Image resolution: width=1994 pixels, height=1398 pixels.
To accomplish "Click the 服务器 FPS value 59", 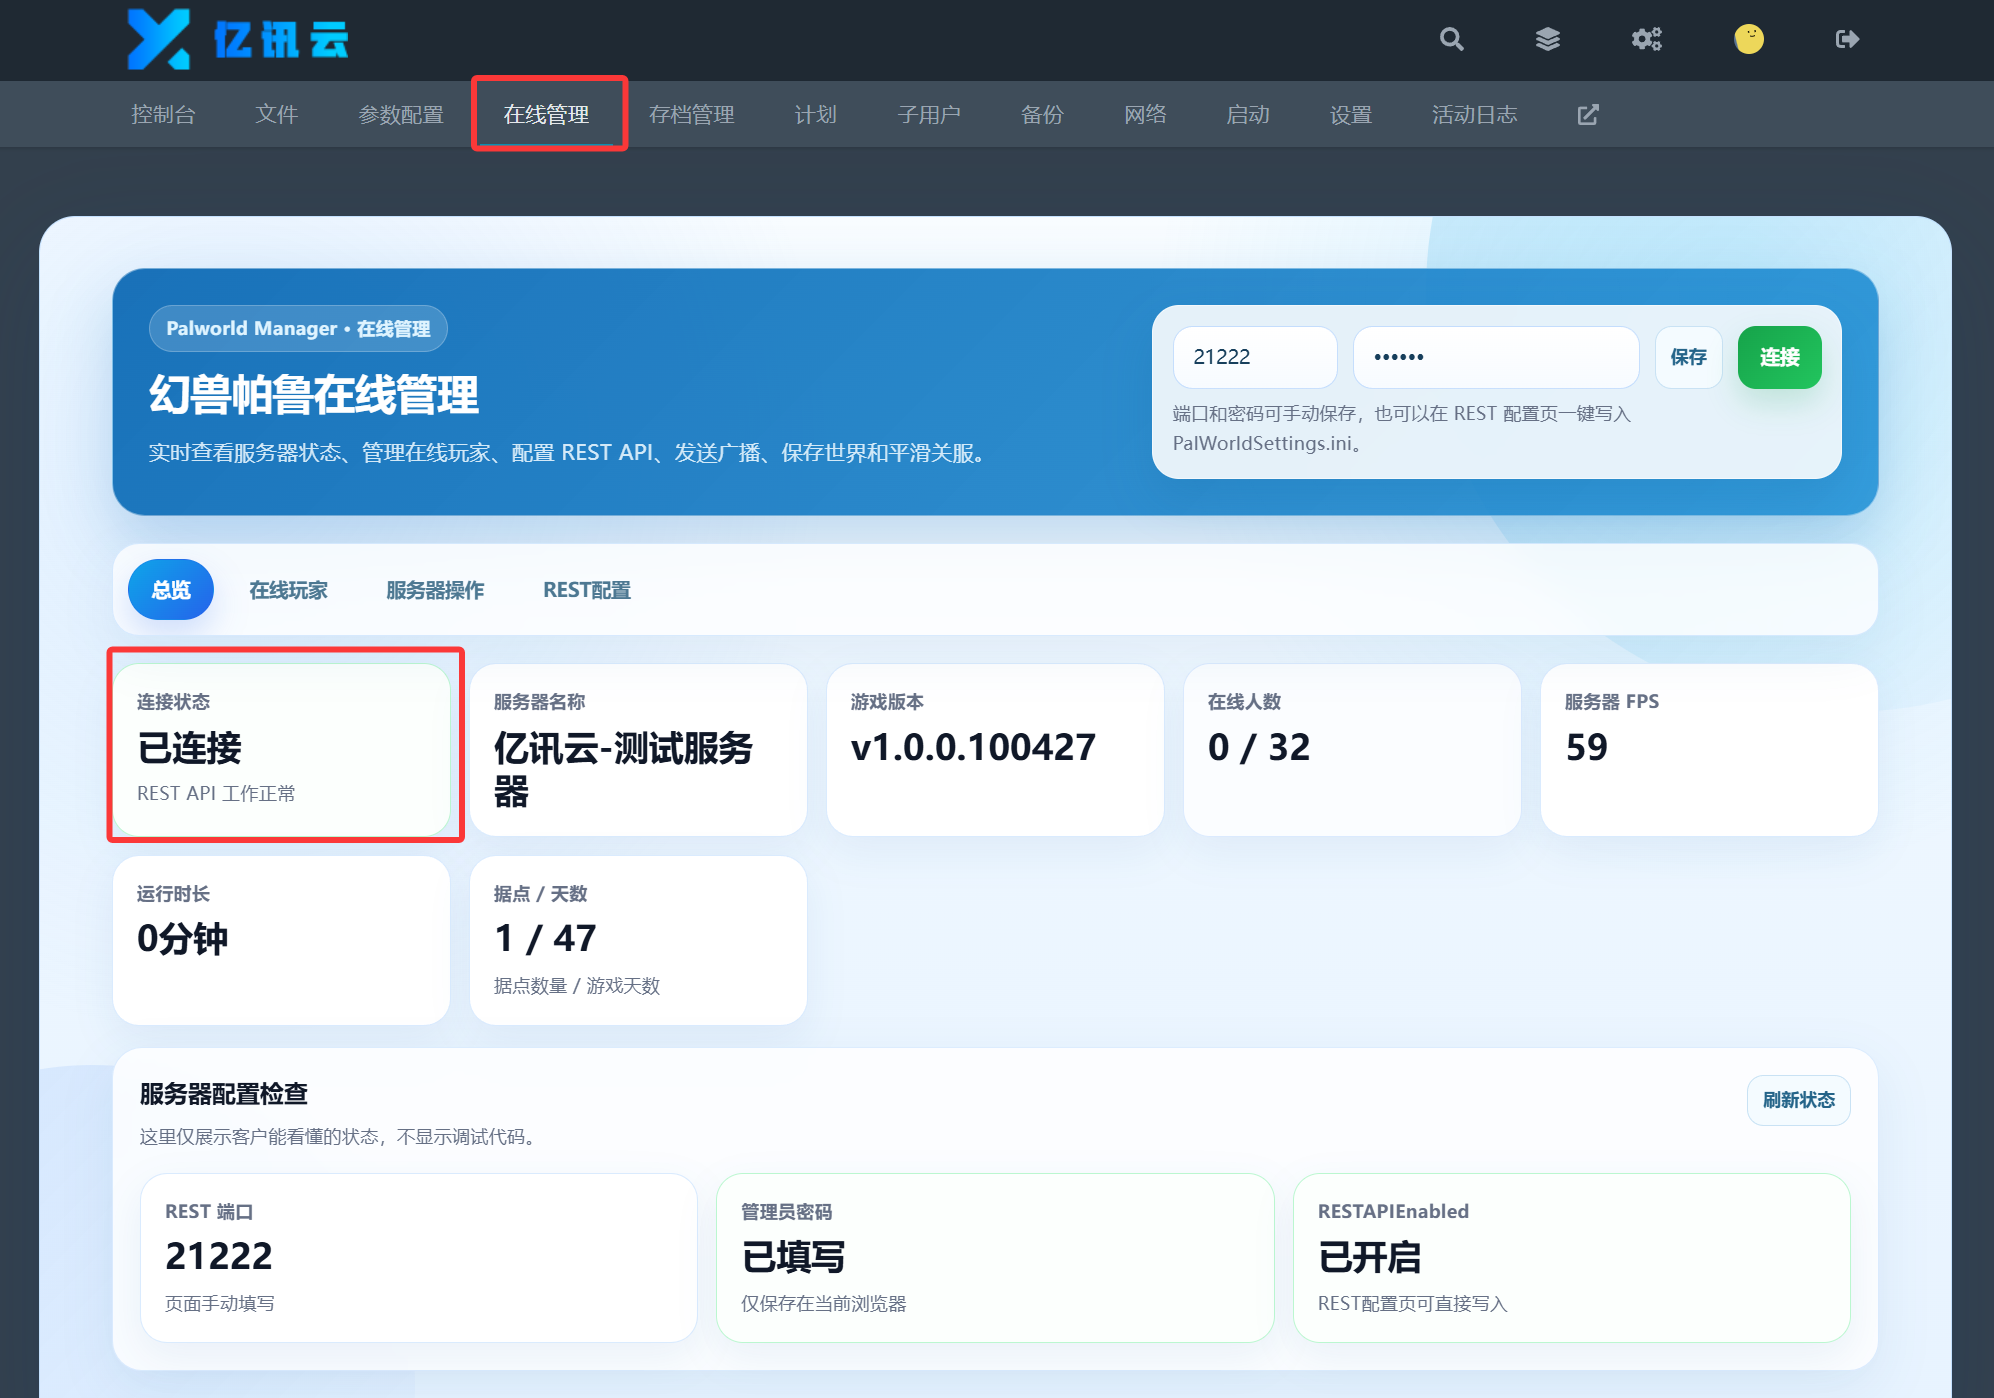I will click(1587, 747).
